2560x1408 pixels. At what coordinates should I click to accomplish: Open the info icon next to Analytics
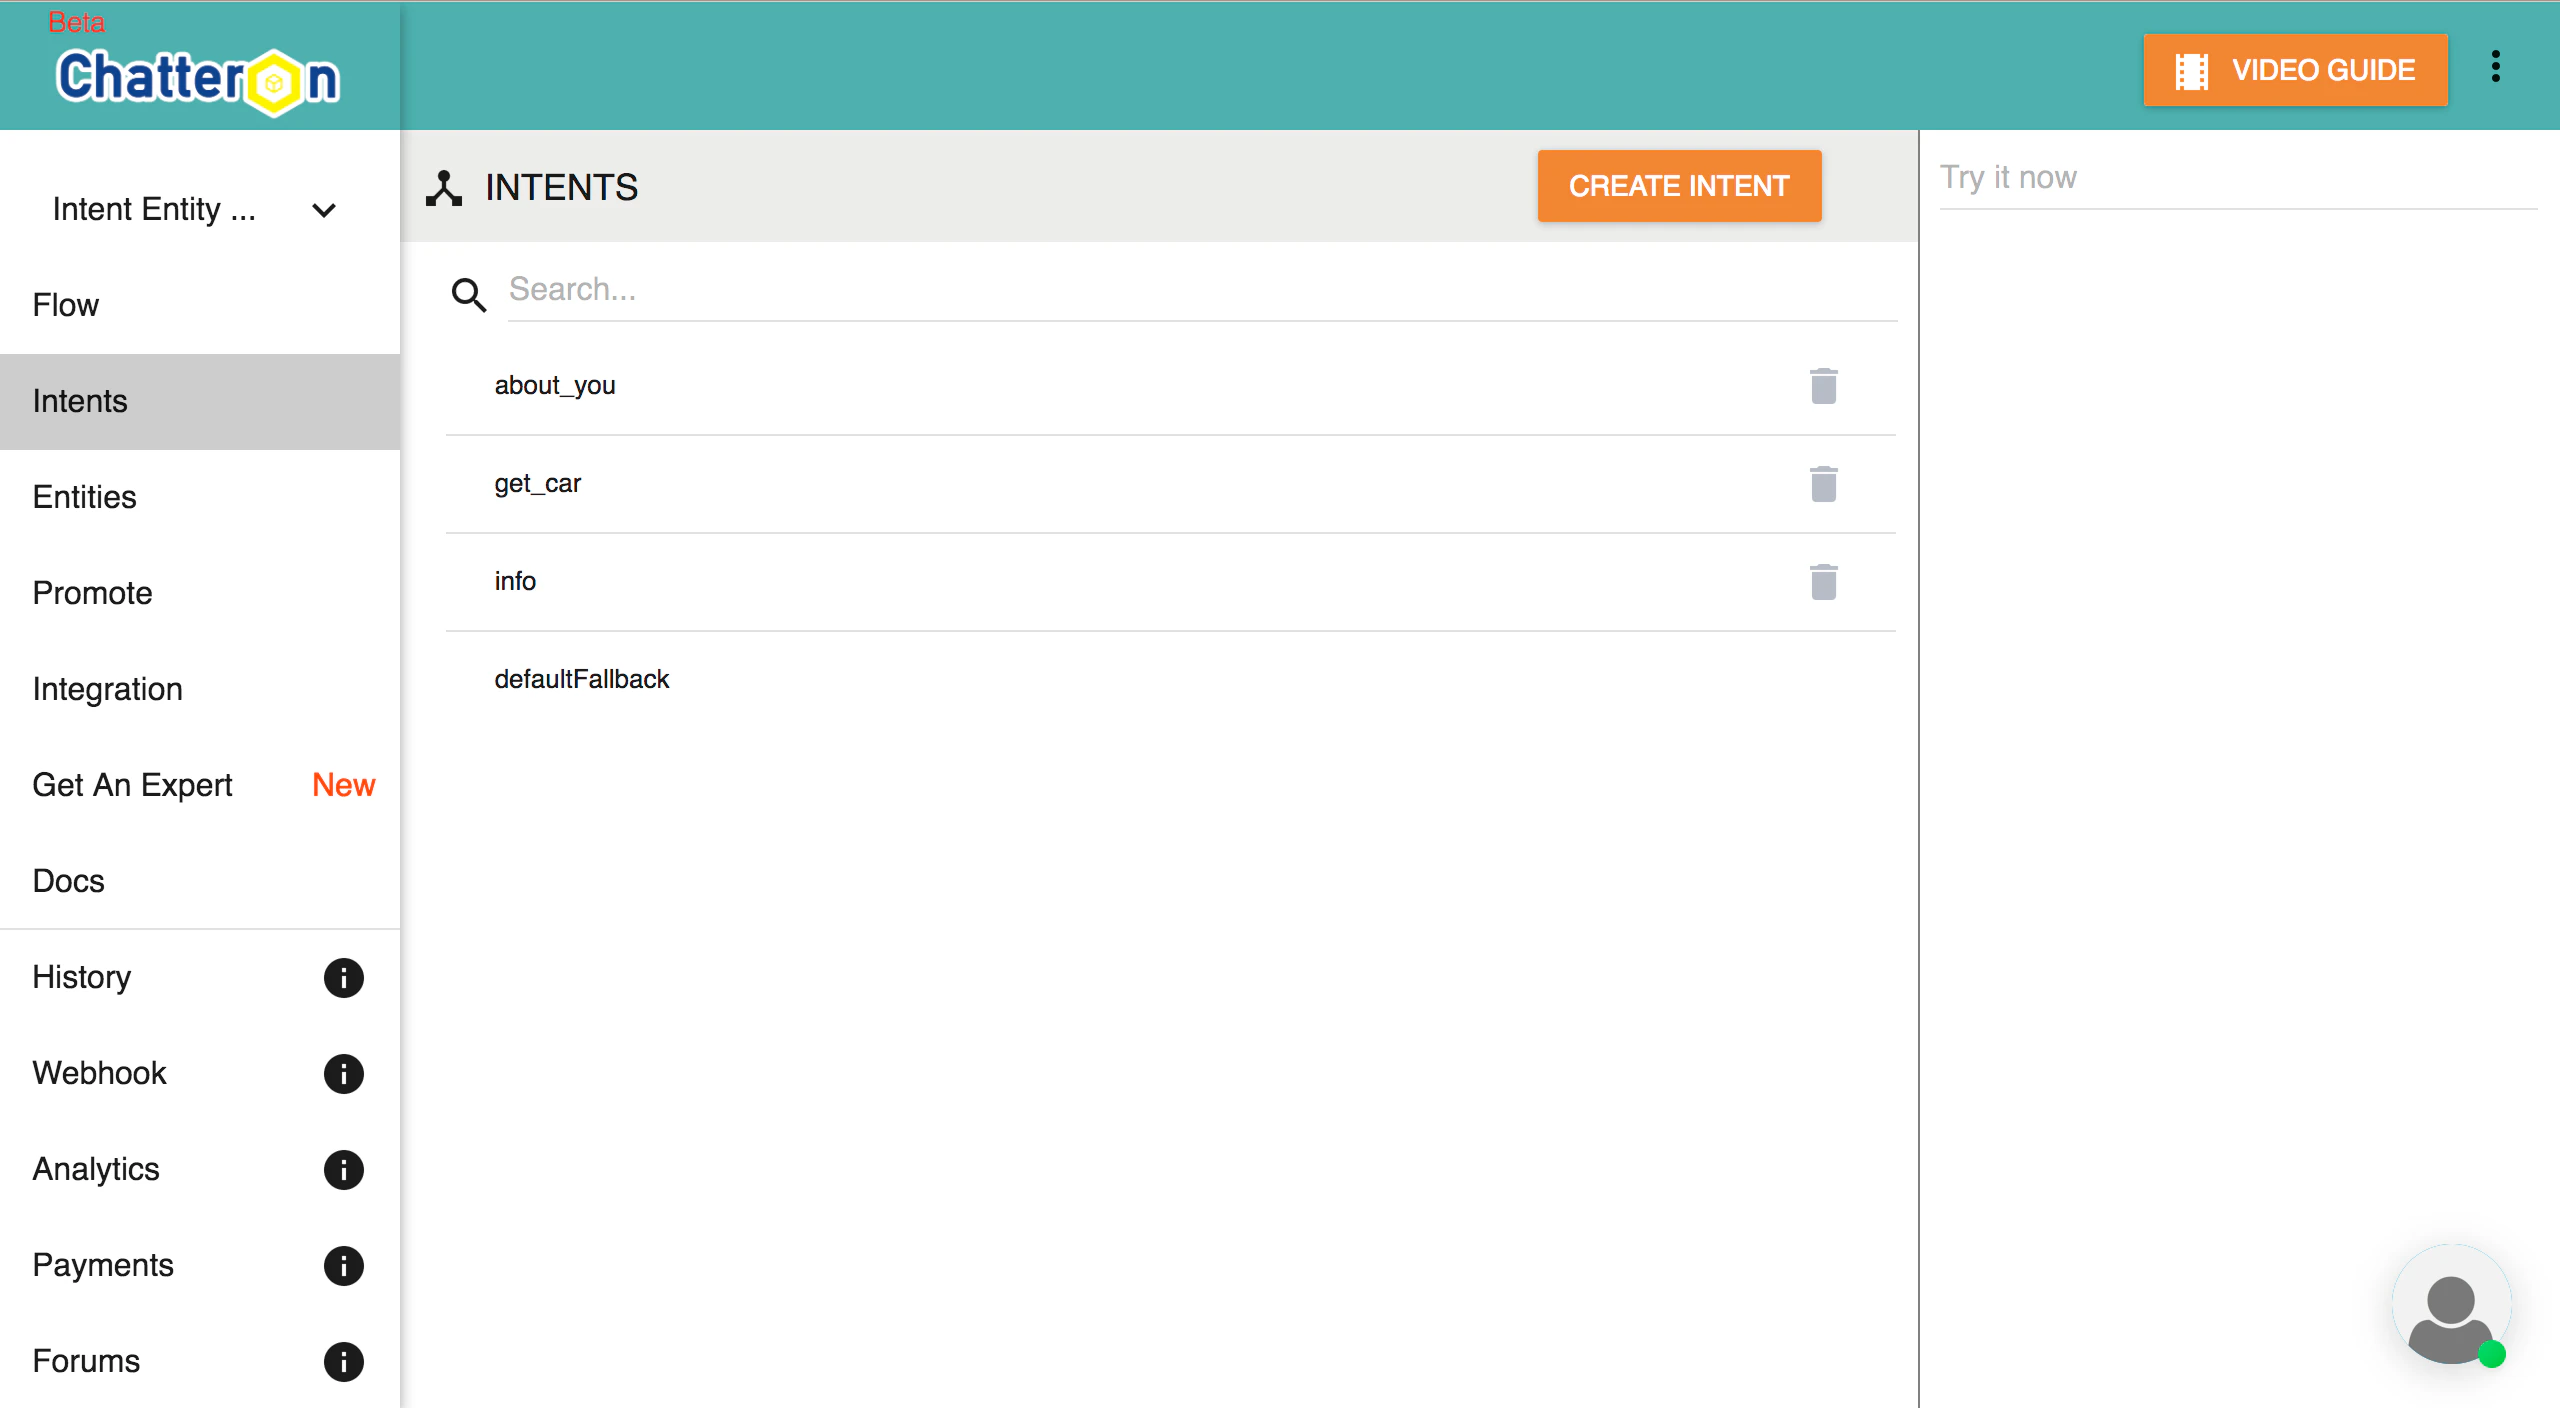click(x=343, y=1169)
